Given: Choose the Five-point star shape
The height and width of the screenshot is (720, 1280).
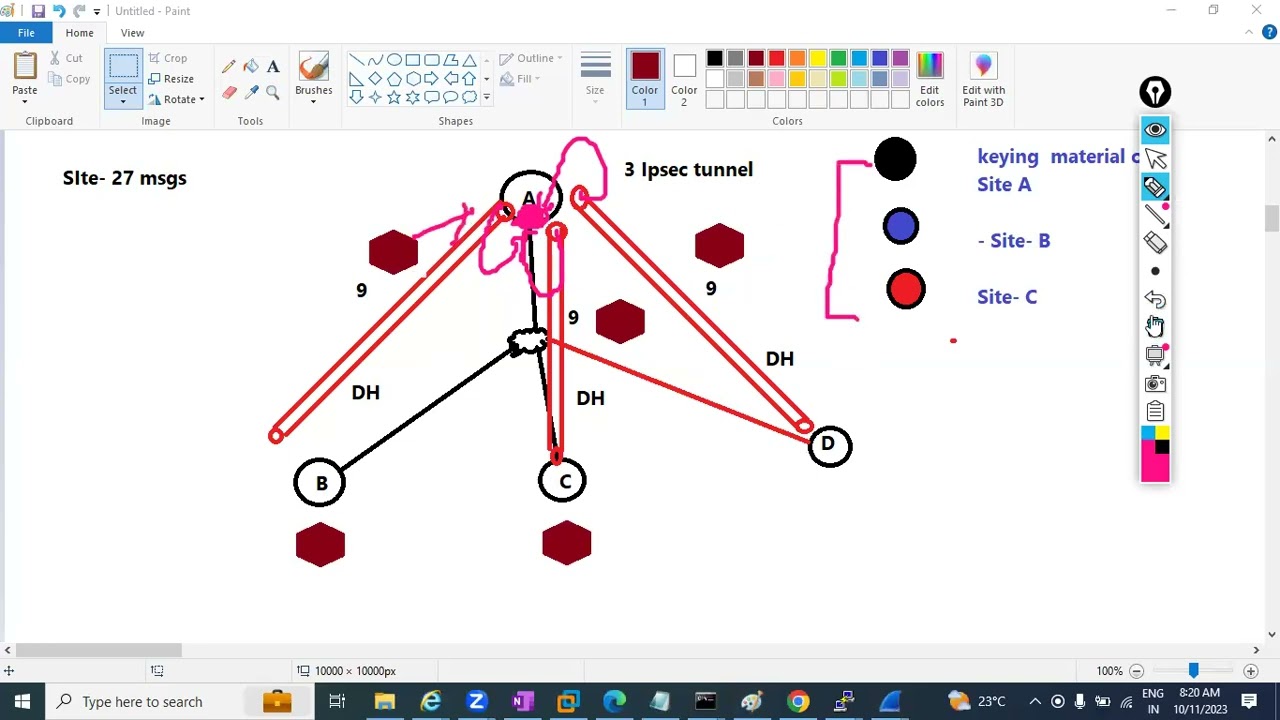Looking at the screenshot, I should 394,97.
